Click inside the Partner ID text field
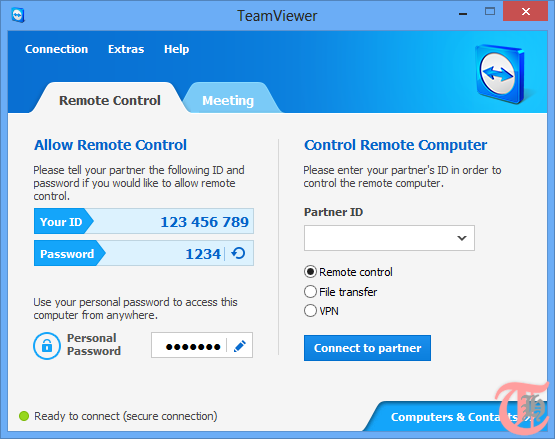The height and width of the screenshot is (439, 555). point(379,238)
